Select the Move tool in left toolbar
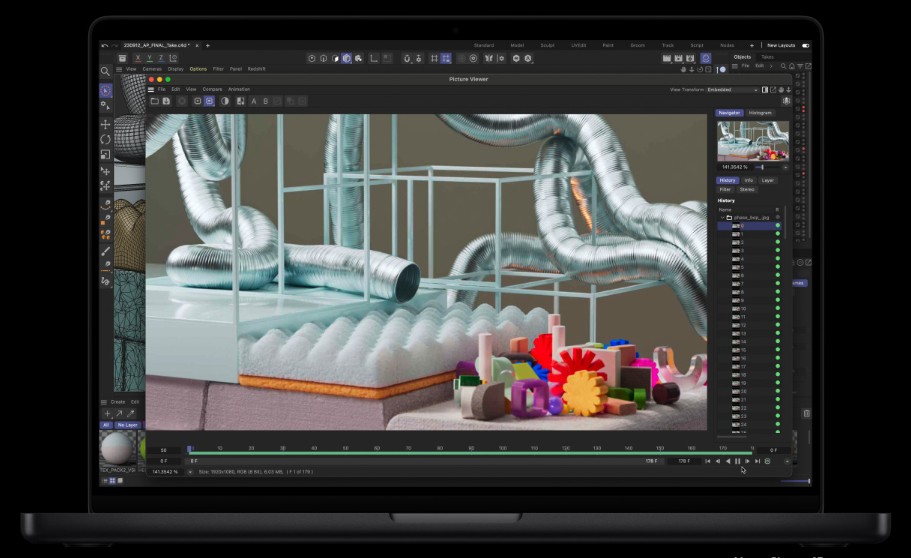Screen dimensions: 911x558 (x=106, y=124)
